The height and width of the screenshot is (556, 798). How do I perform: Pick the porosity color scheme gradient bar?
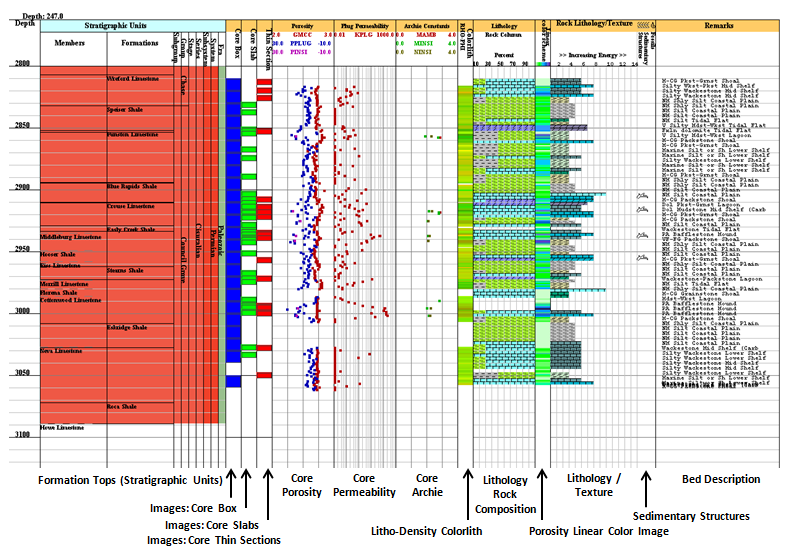(x=541, y=62)
